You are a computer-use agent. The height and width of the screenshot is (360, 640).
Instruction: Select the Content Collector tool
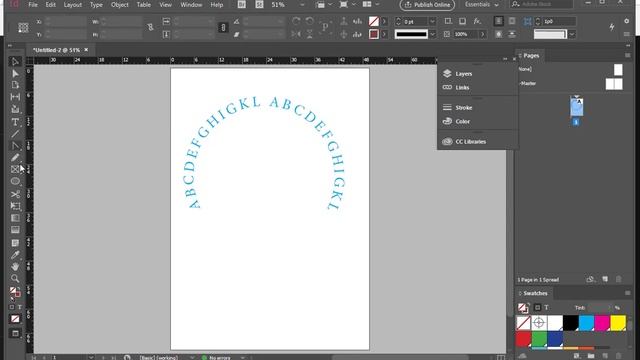(15, 109)
